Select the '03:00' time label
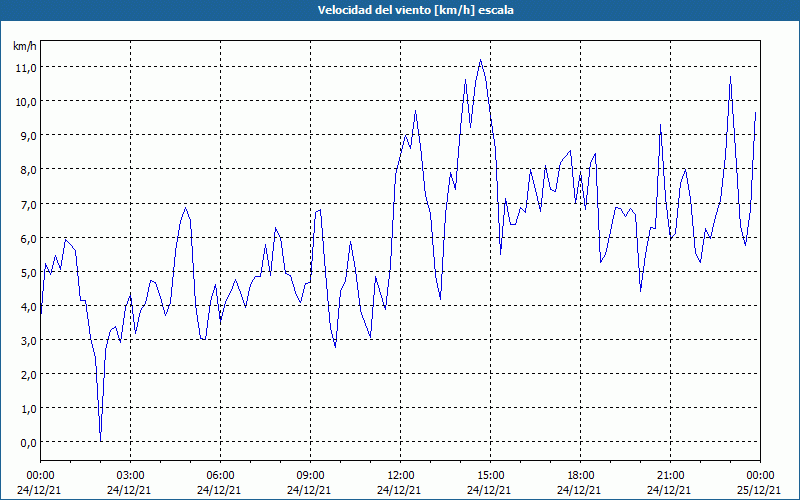This screenshot has height=500, width=800. point(131,476)
